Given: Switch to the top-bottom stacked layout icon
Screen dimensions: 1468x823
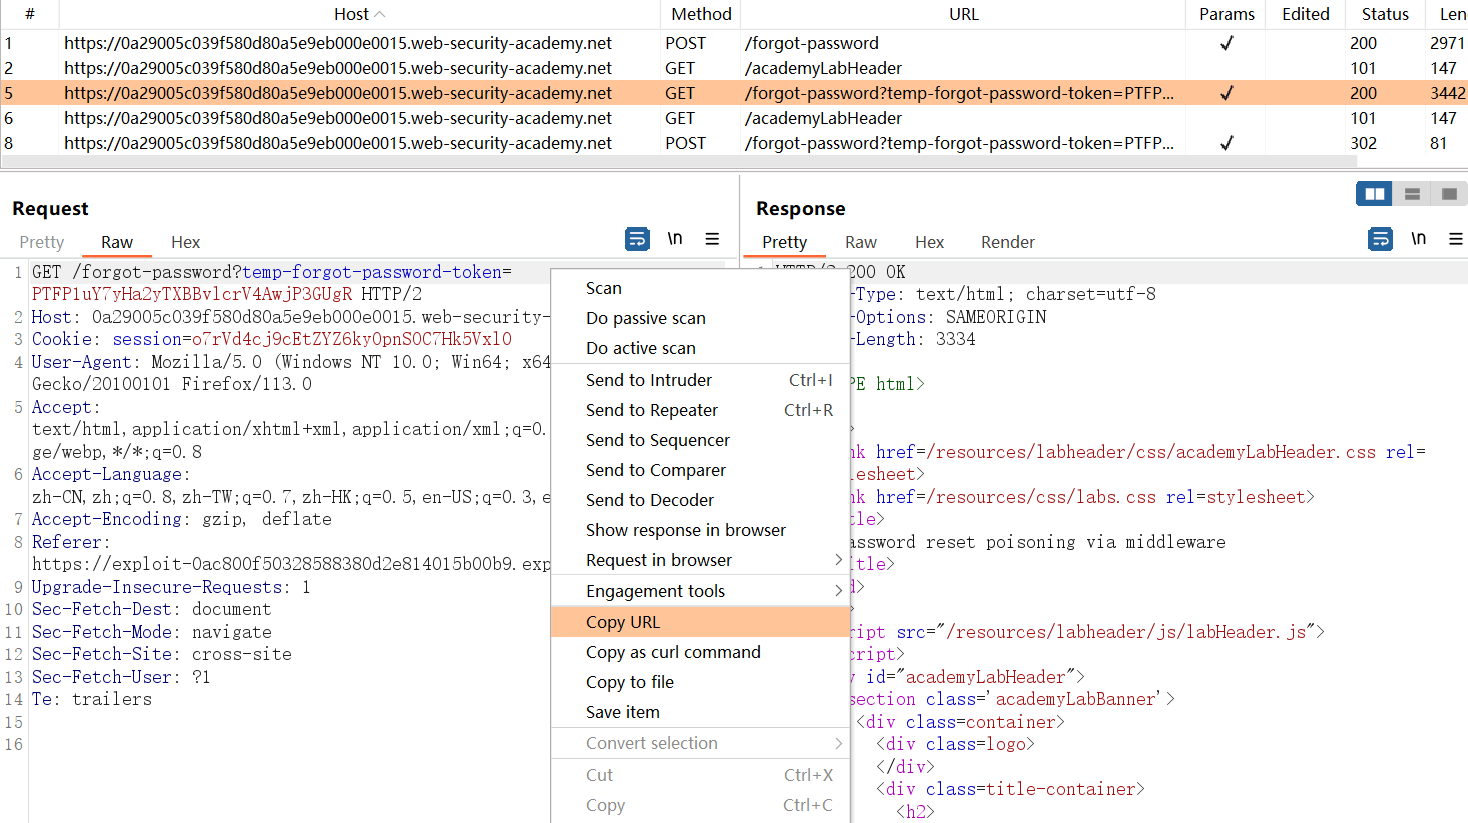Looking at the screenshot, I should (1412, 194).
